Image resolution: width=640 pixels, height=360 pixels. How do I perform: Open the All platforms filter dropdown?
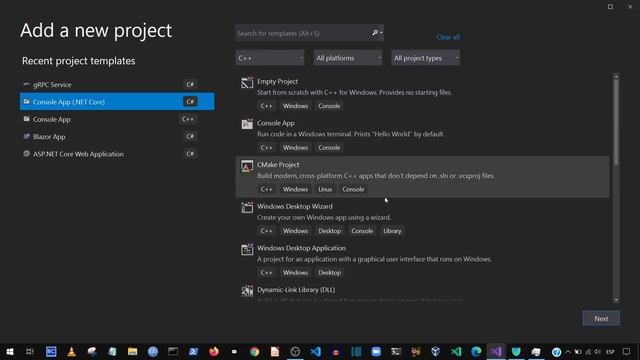(348, 58)
